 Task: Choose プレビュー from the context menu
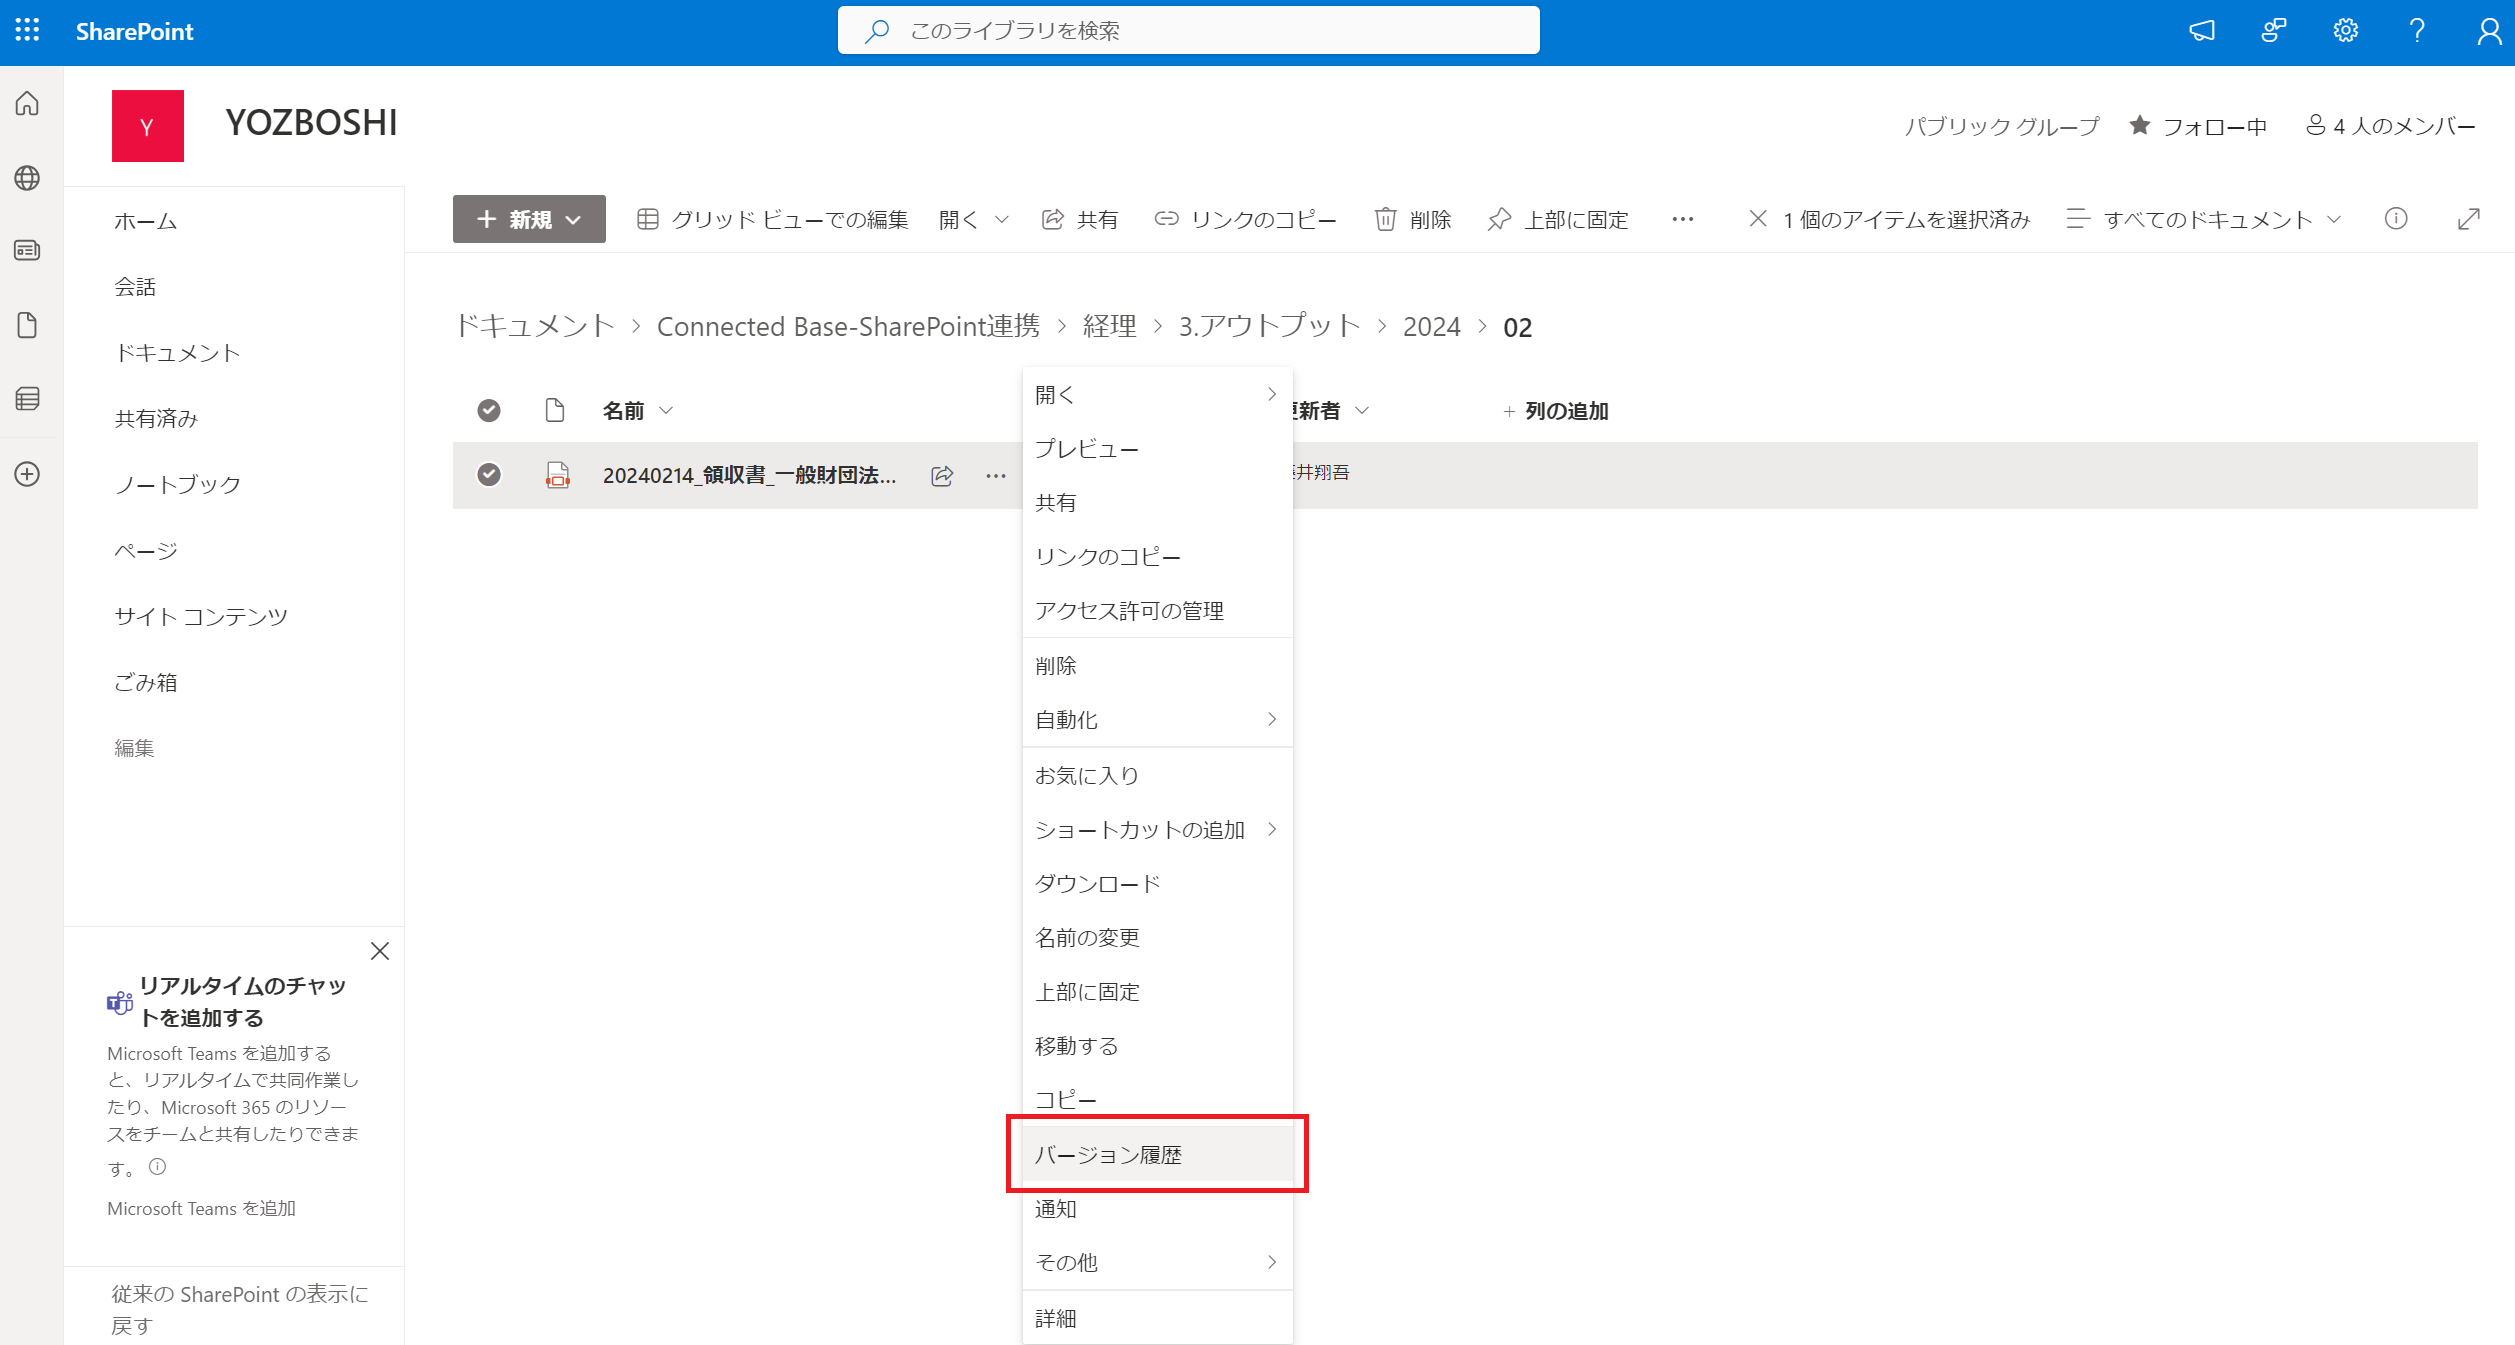pyautogui.click(x=1157, y=449)
